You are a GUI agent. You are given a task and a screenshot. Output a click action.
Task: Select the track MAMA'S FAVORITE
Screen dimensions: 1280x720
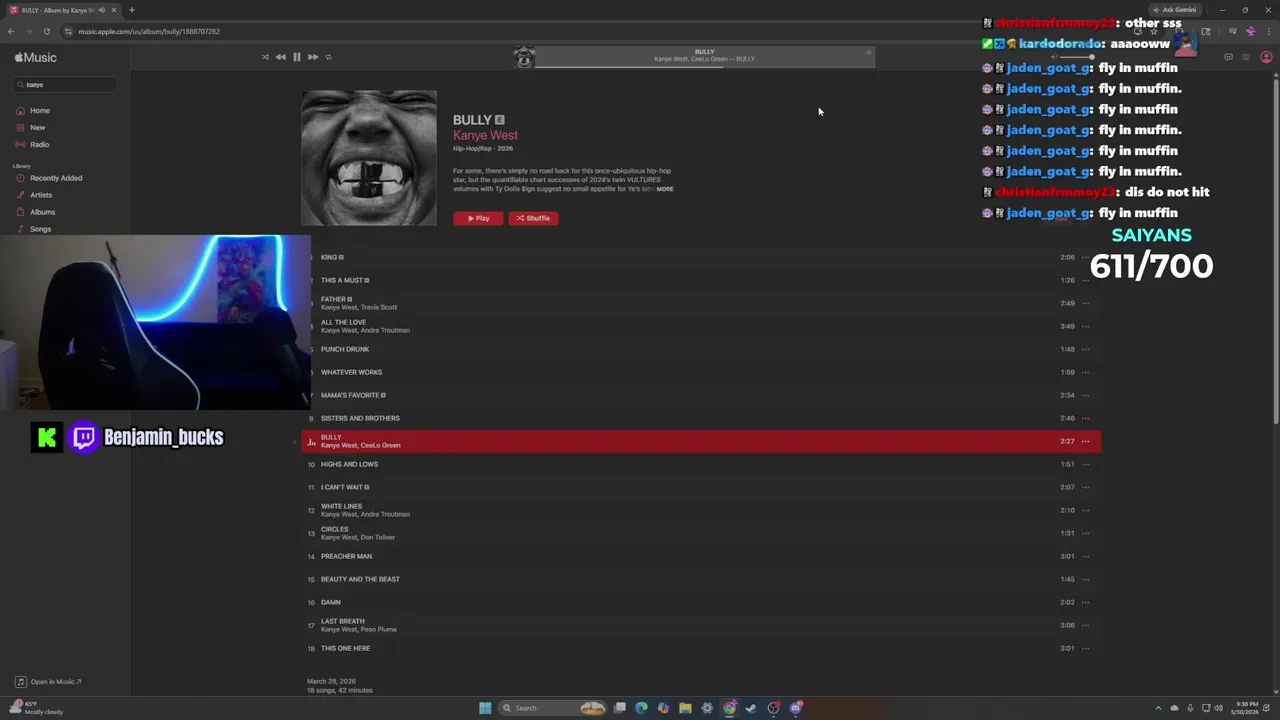point(701,395)
